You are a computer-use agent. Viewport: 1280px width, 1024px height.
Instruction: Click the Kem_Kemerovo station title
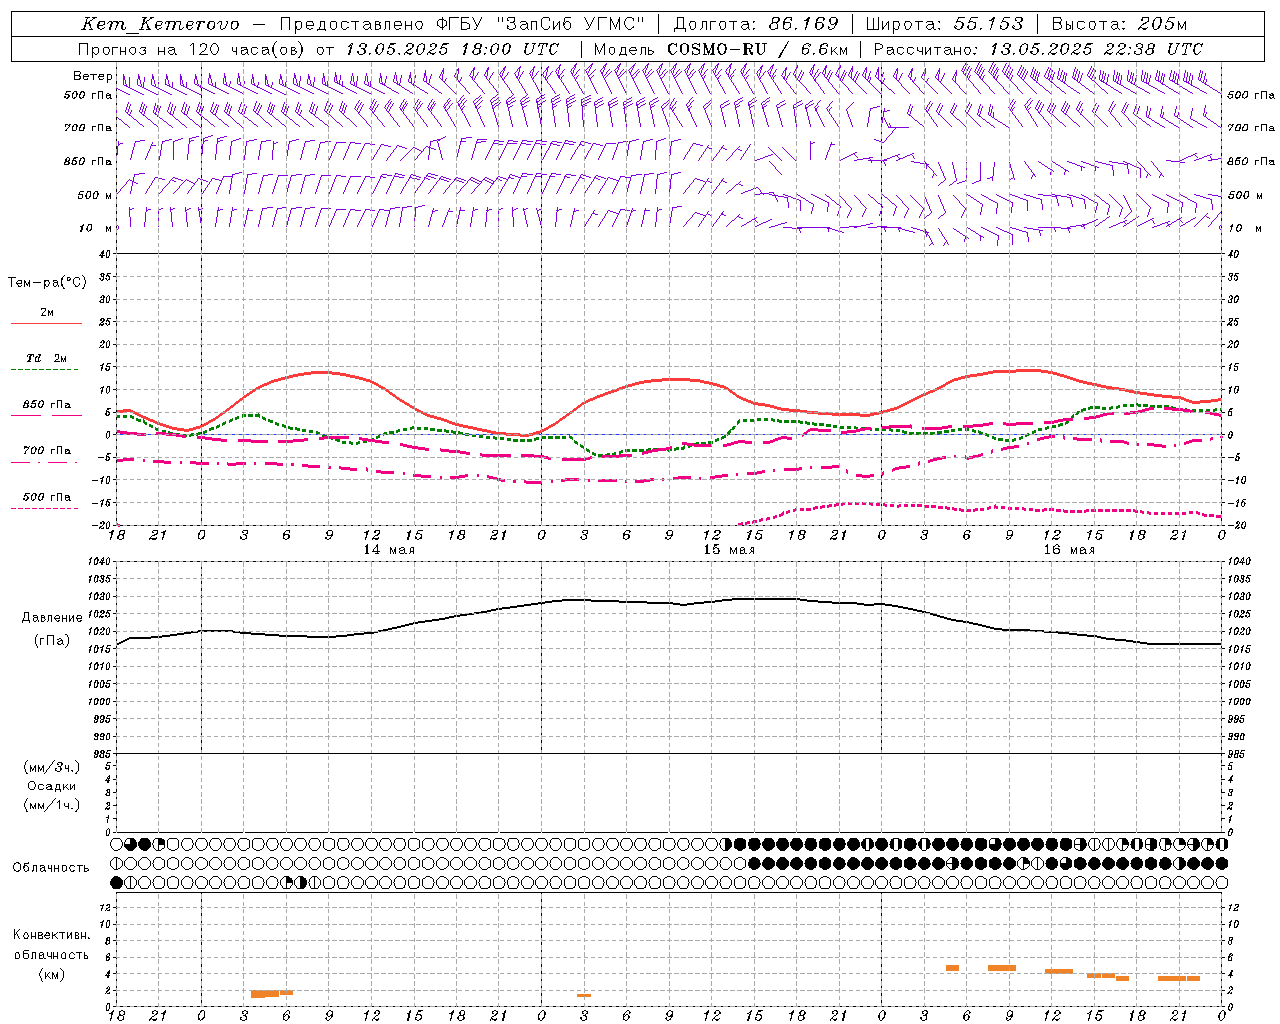point(160,24)
